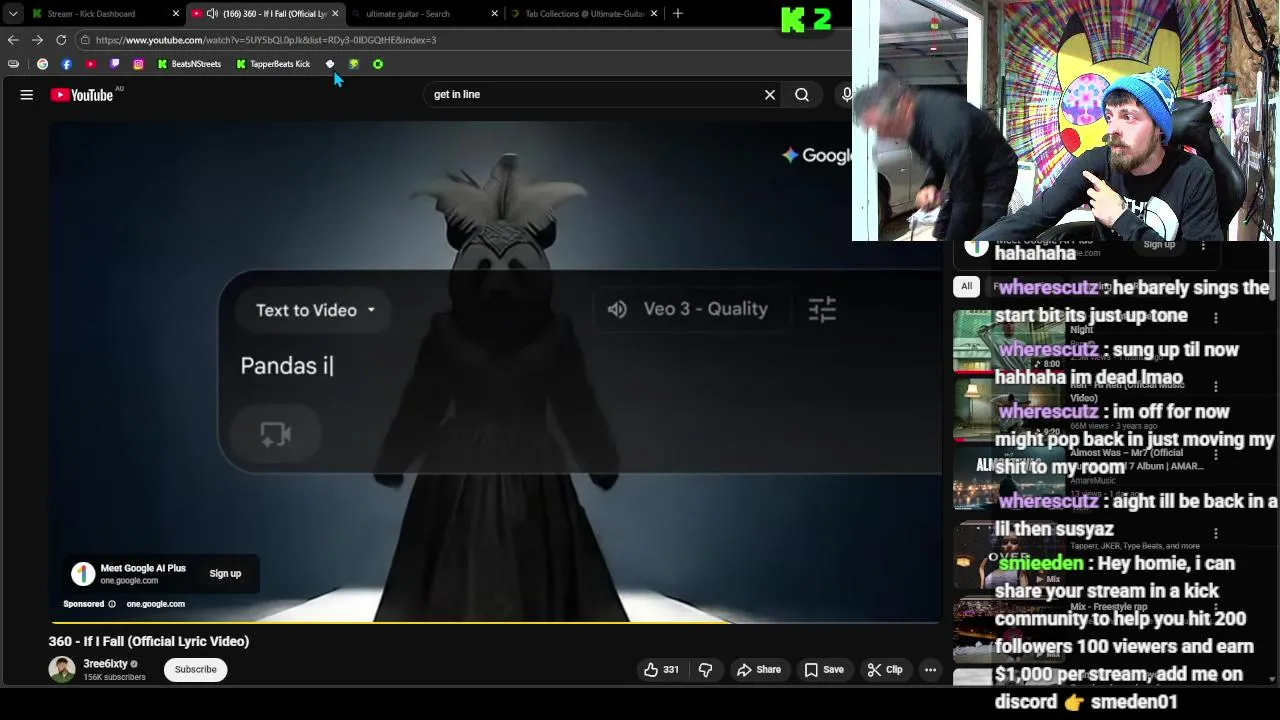Open the Twitch bookmark icon
This screenshot has width=1280, height=720.
tap(114, 64)
